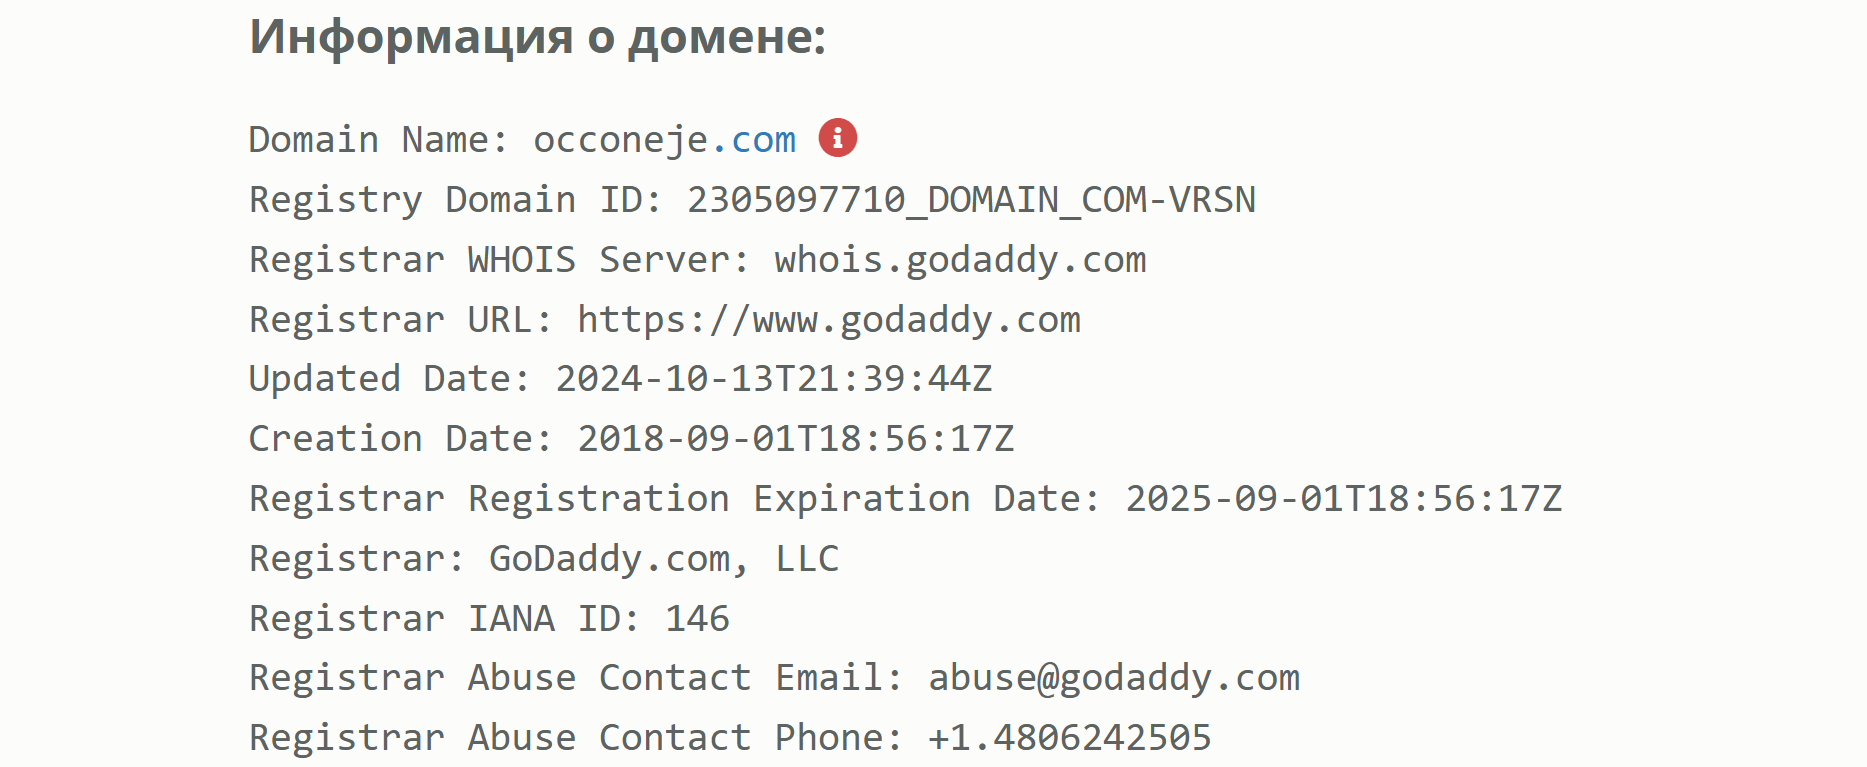Click the abuse@godaddy.com email address
The image size is (1867, 767).
click(1114, 679)
